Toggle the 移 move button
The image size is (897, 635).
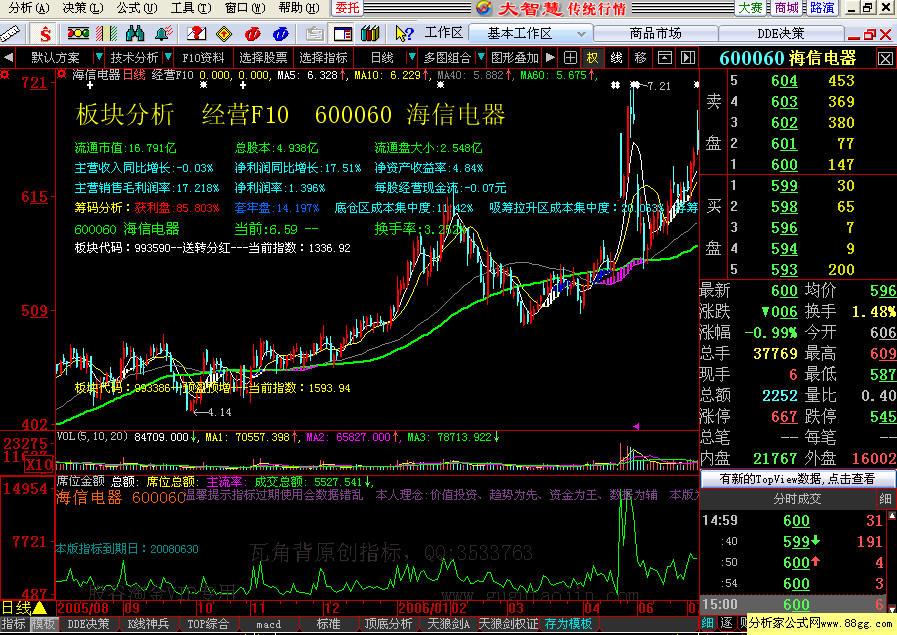[640, 57]
